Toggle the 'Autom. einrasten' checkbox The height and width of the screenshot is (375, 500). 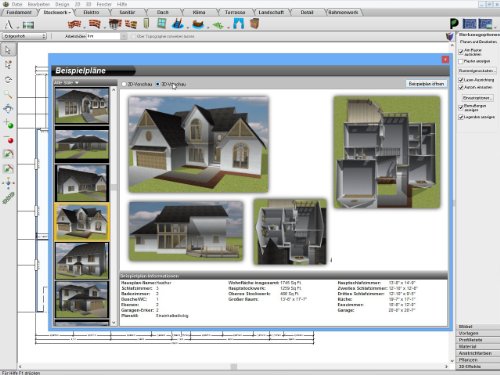pos(461,87)
